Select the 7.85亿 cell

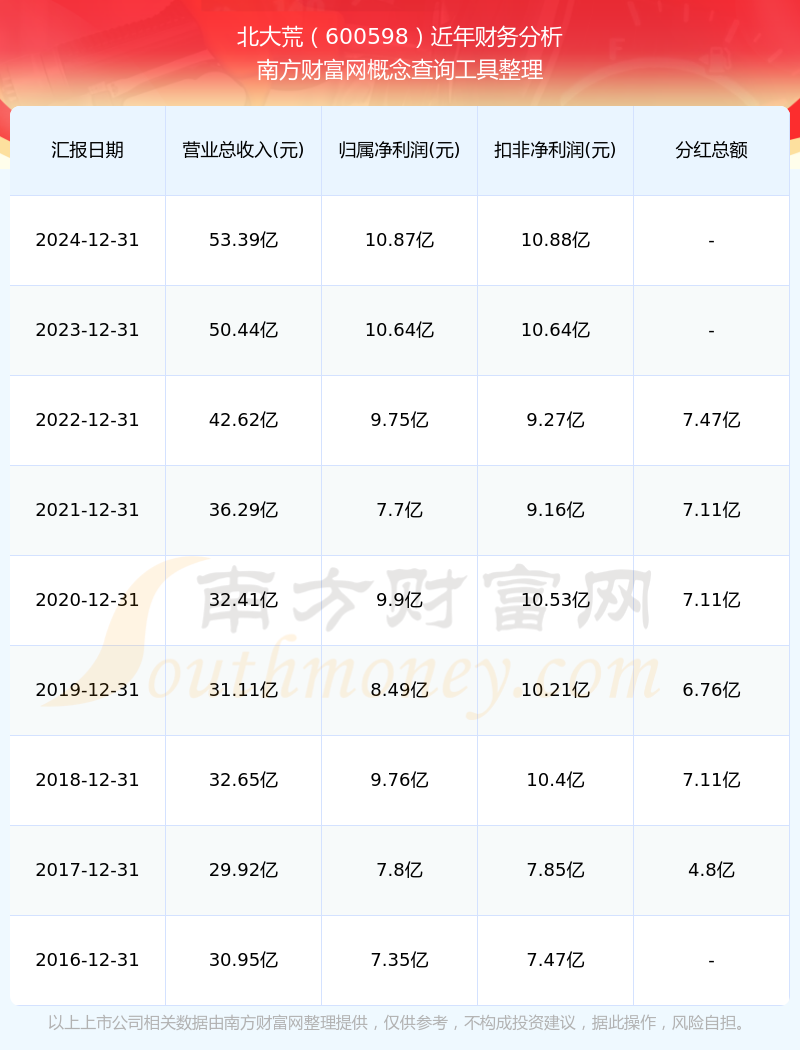point(556,871)
